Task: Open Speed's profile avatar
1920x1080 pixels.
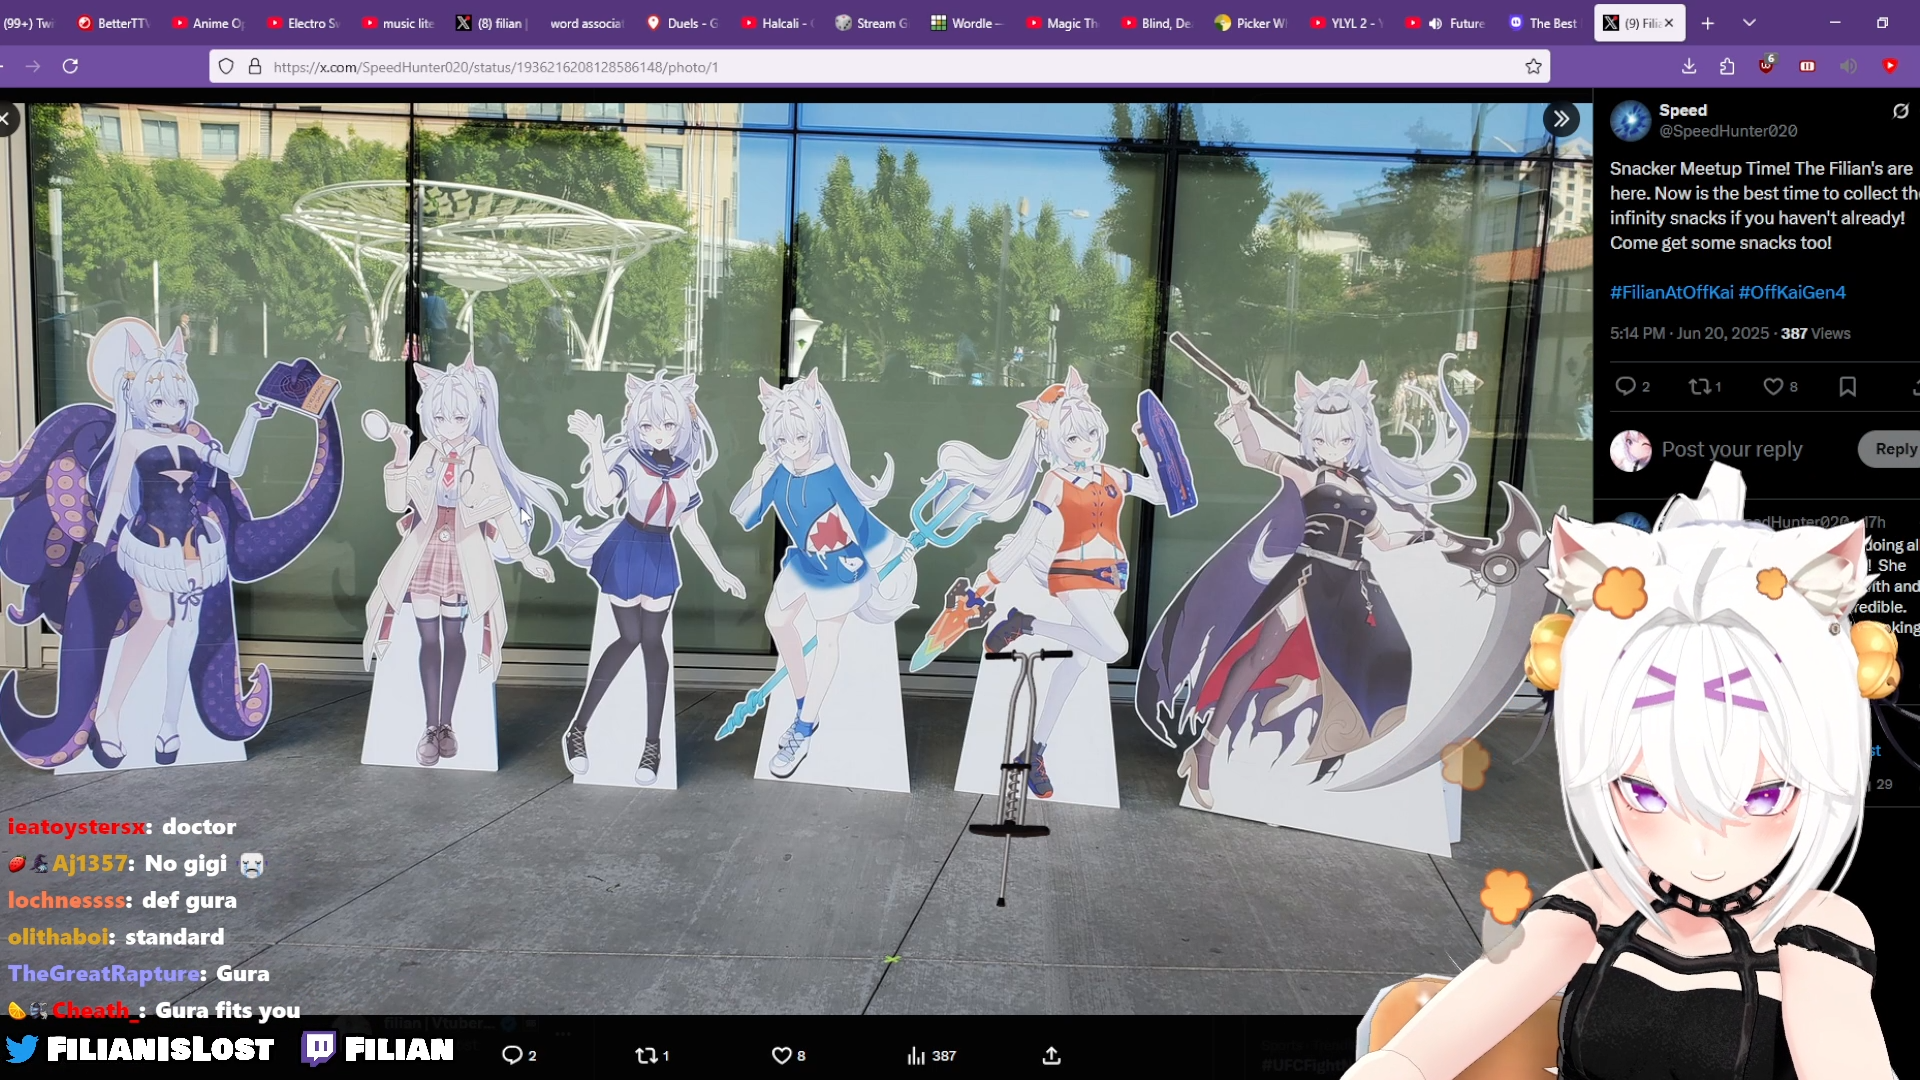Action: [1630, 121]
